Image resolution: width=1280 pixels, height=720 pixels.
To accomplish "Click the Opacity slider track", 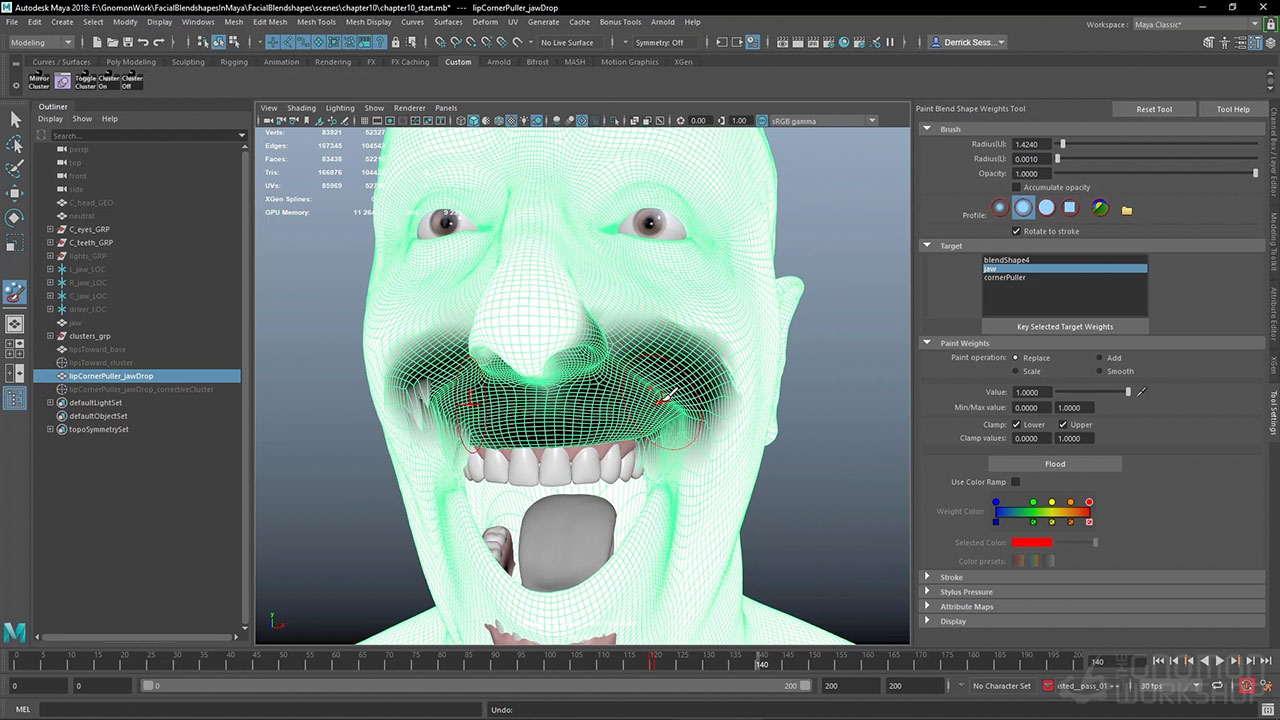I will pyautogui.click(x=1150, y=173).
